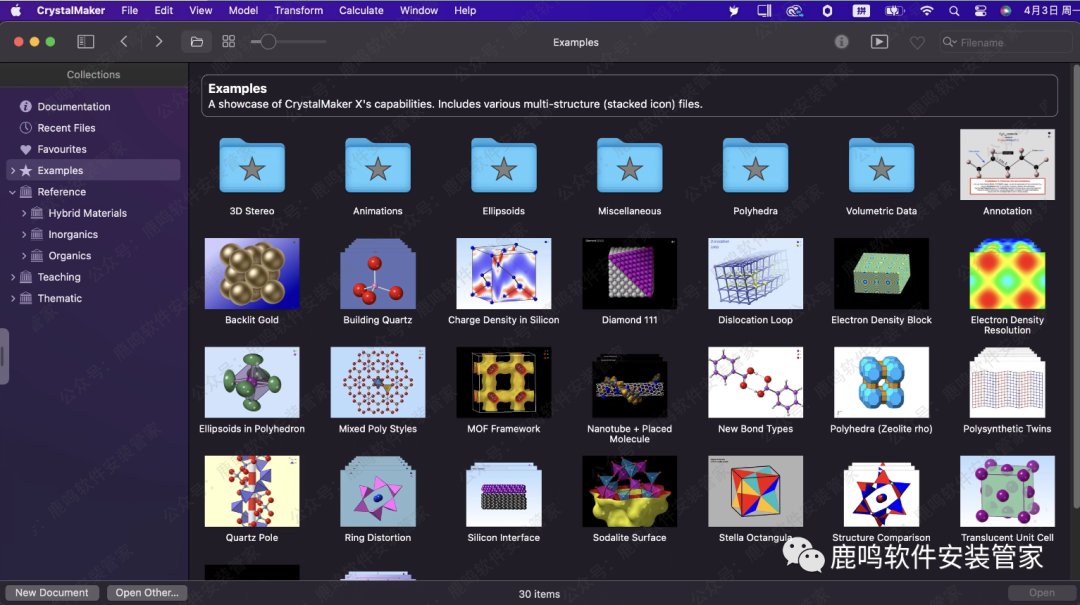
Task: Open the Polyhedra folder
Action: [755, 167]
